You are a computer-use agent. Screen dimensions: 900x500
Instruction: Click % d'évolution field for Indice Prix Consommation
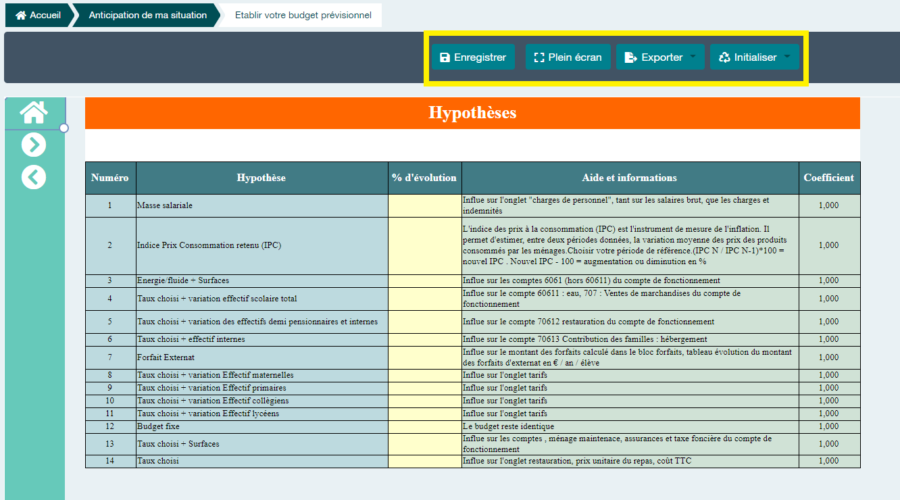pos(425,246)
